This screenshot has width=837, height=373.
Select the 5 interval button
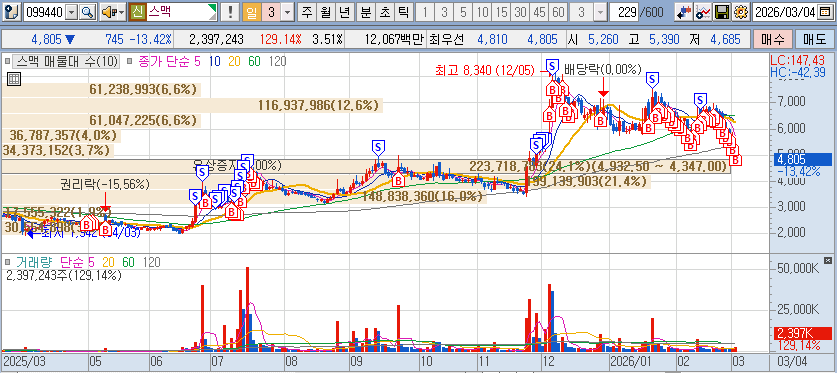(x=463, y=12)
